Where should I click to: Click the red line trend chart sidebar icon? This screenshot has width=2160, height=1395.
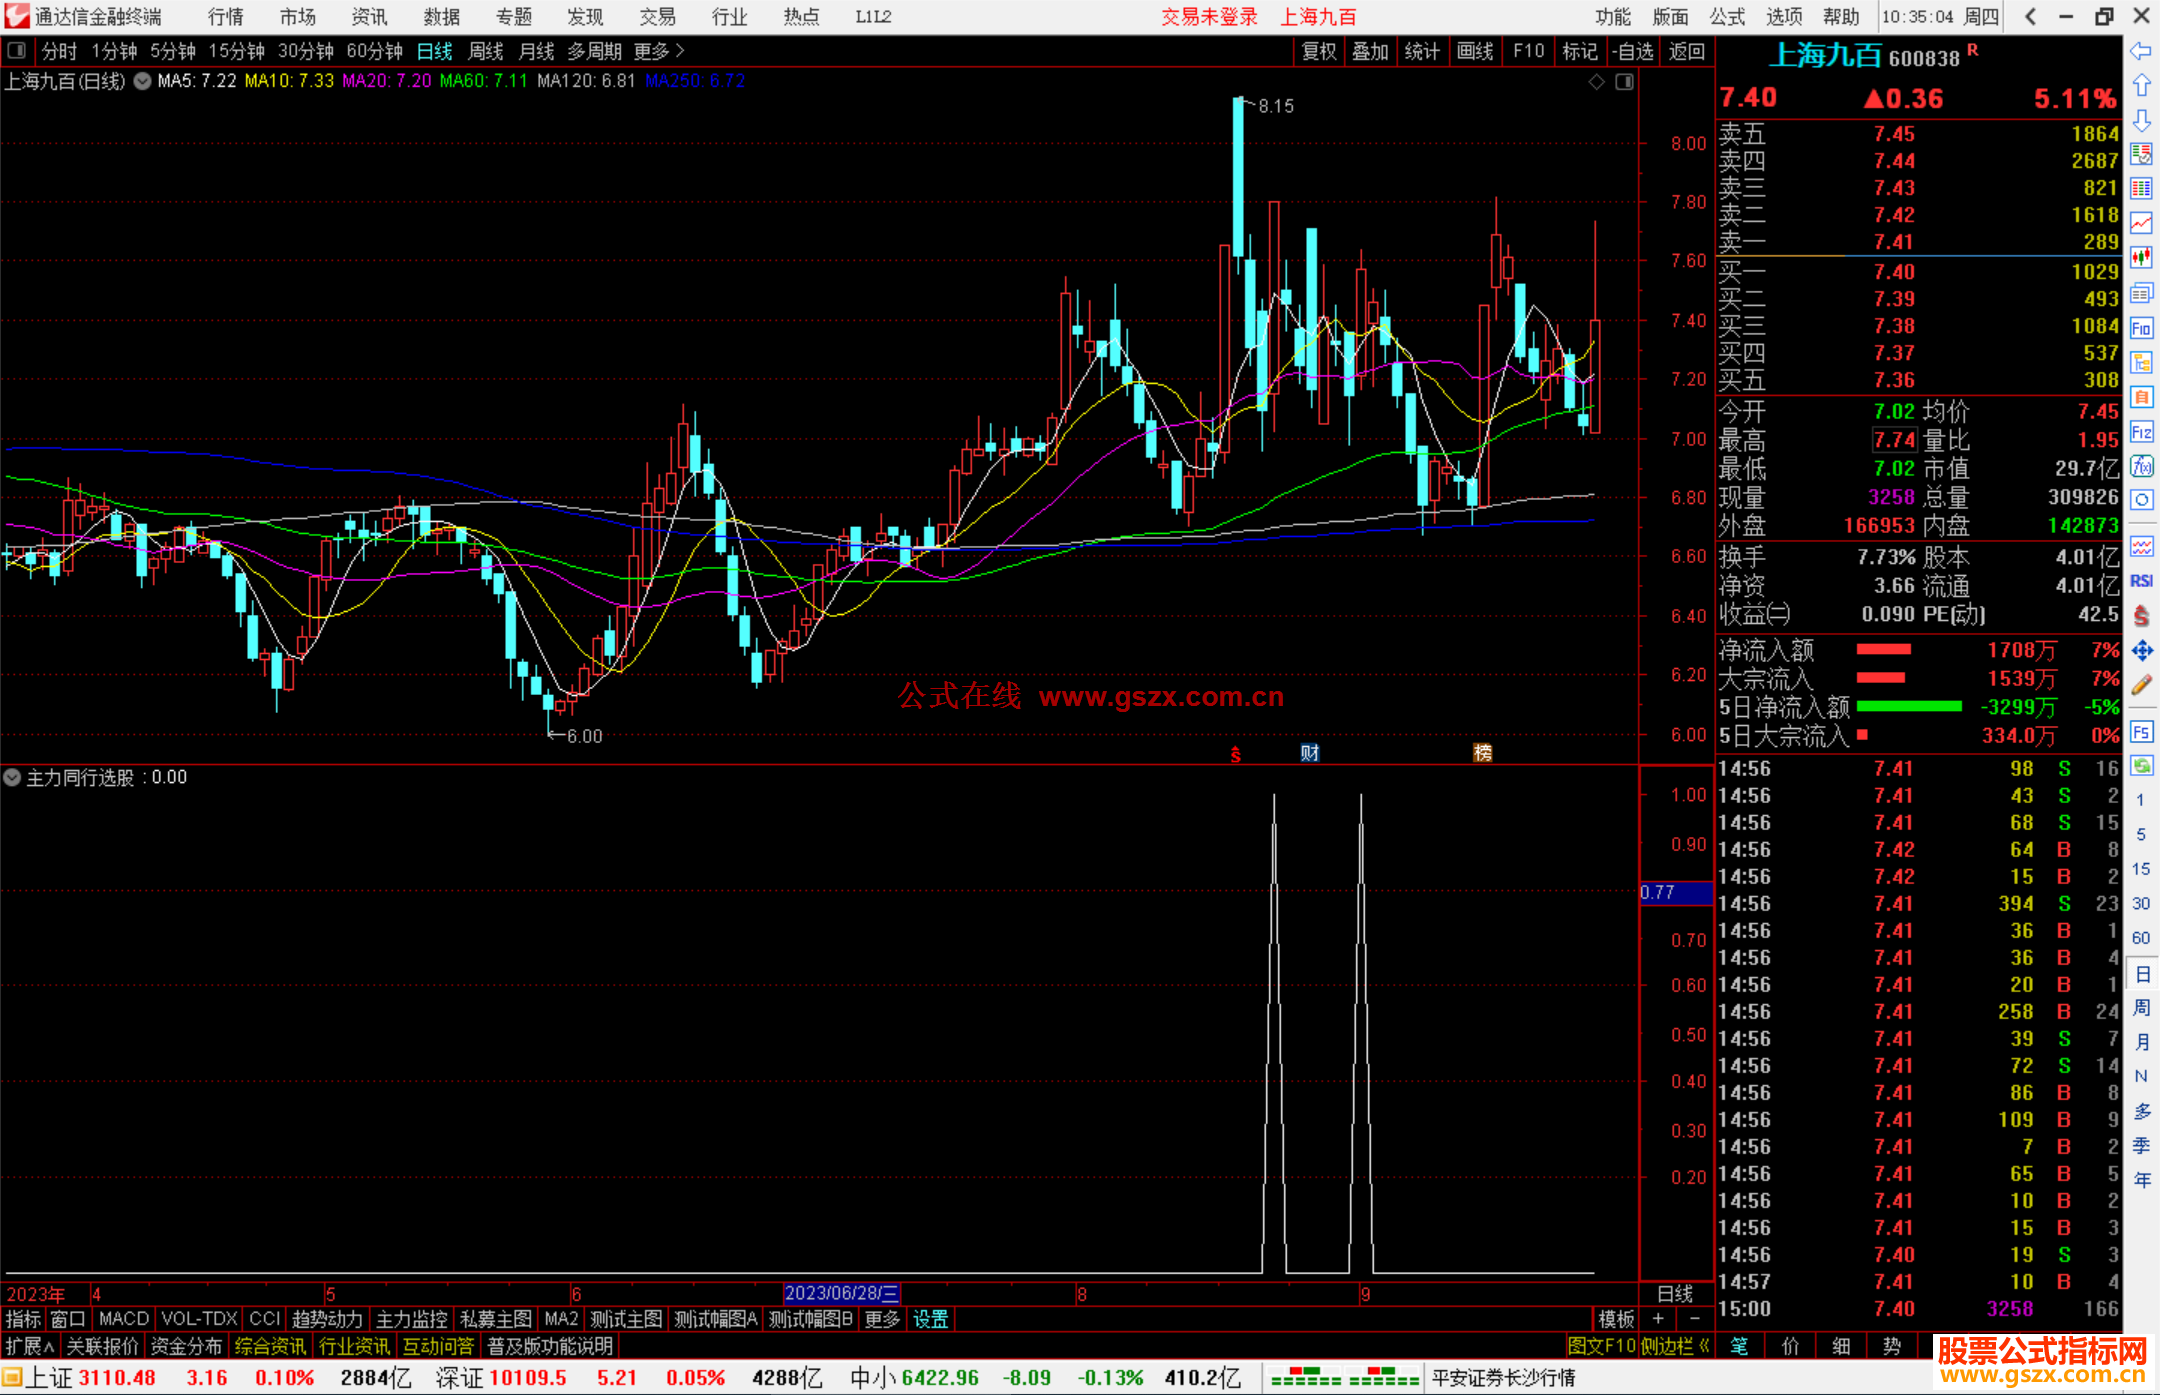click(2141, 223)
